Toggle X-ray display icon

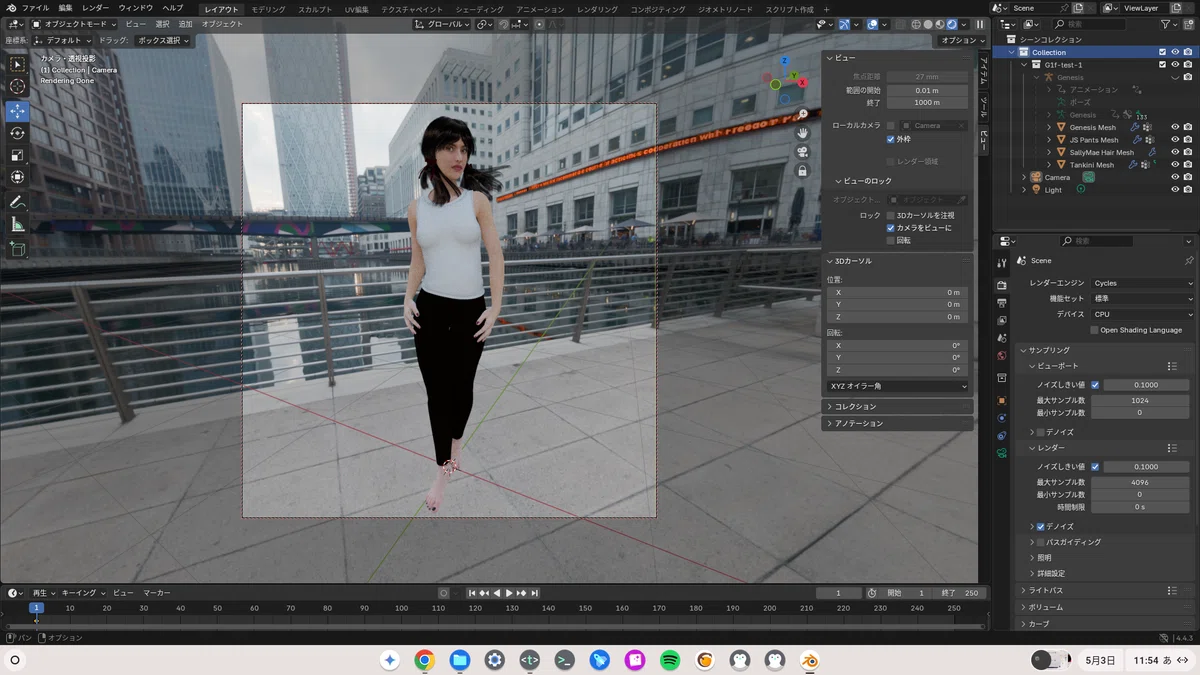coord(899,24)
